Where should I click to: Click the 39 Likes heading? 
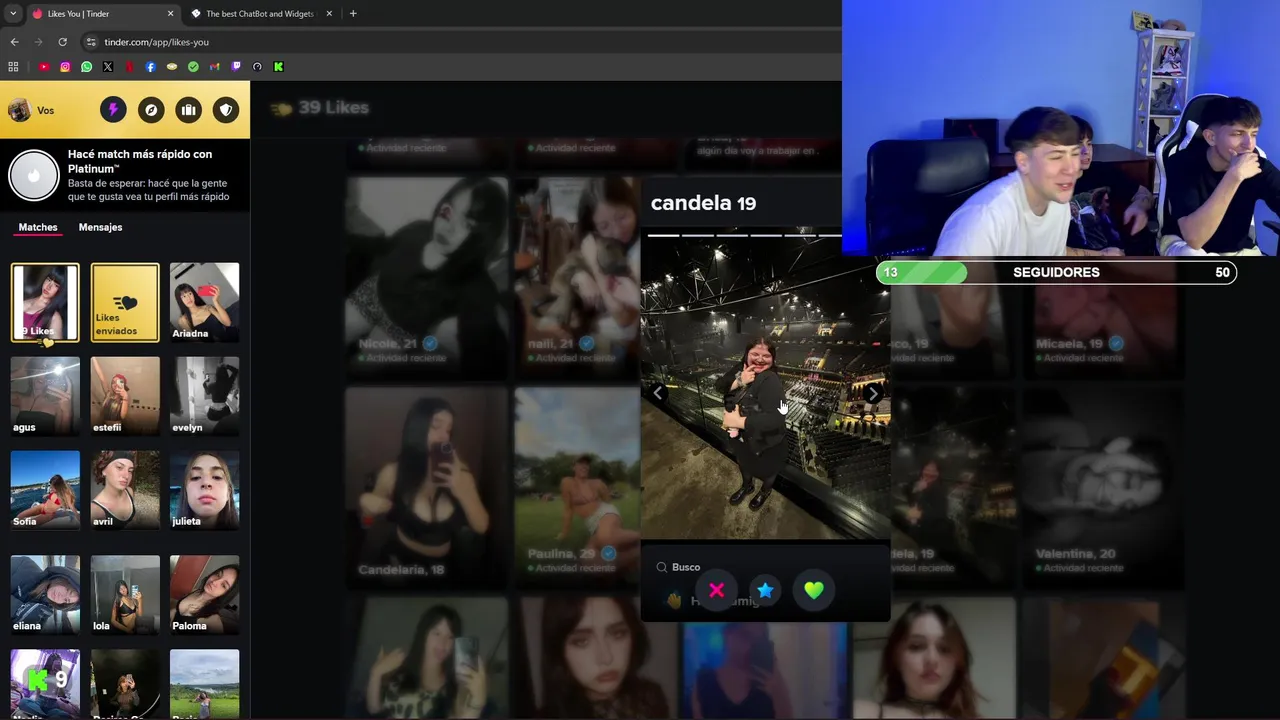point(333,107)
